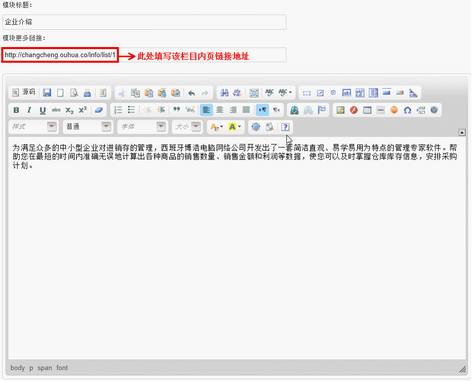Click the Blockquote icon
The height and width of the screenshot is (381, 472).
click(x=177, y=110)
